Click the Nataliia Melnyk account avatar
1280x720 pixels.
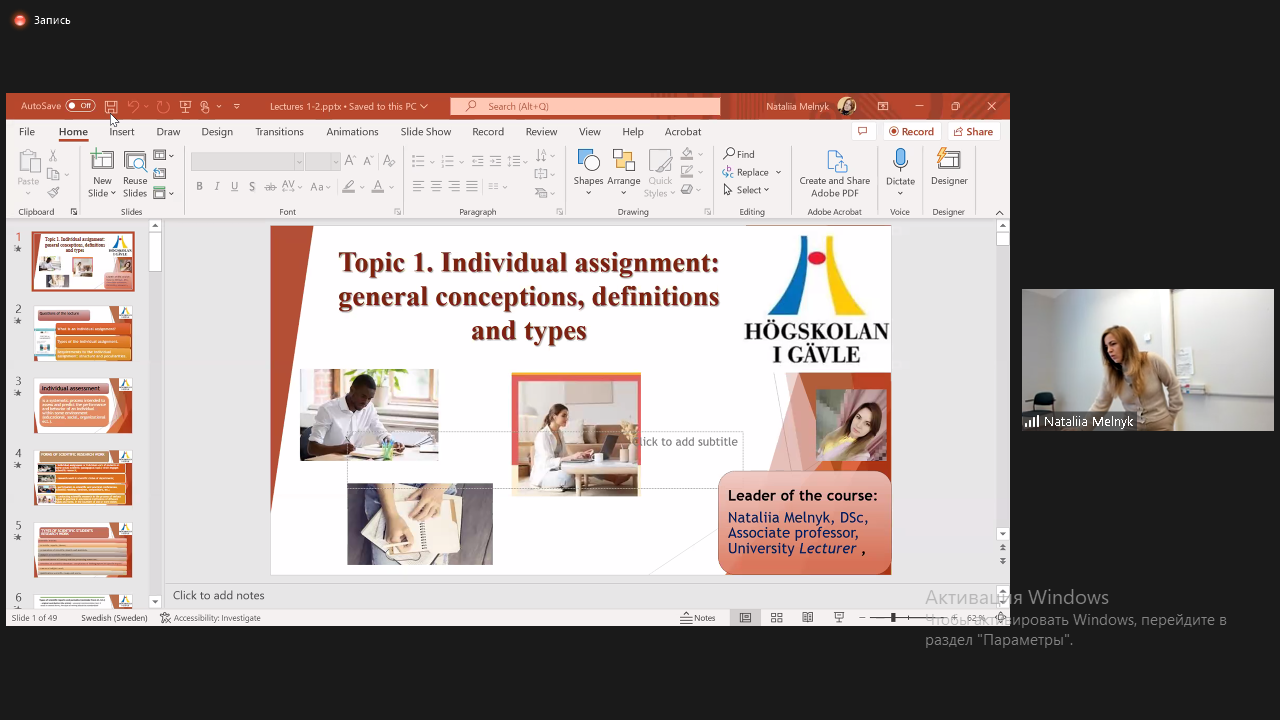[x=847, y=106]
